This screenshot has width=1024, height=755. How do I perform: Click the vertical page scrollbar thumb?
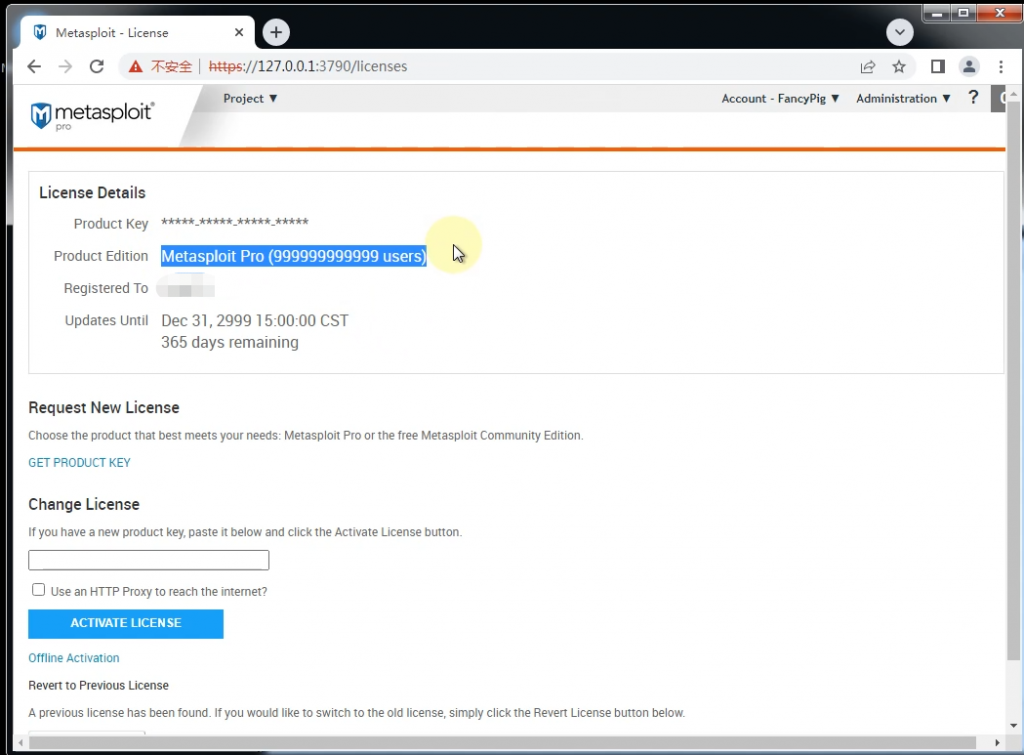click(x=1013, y=380)
